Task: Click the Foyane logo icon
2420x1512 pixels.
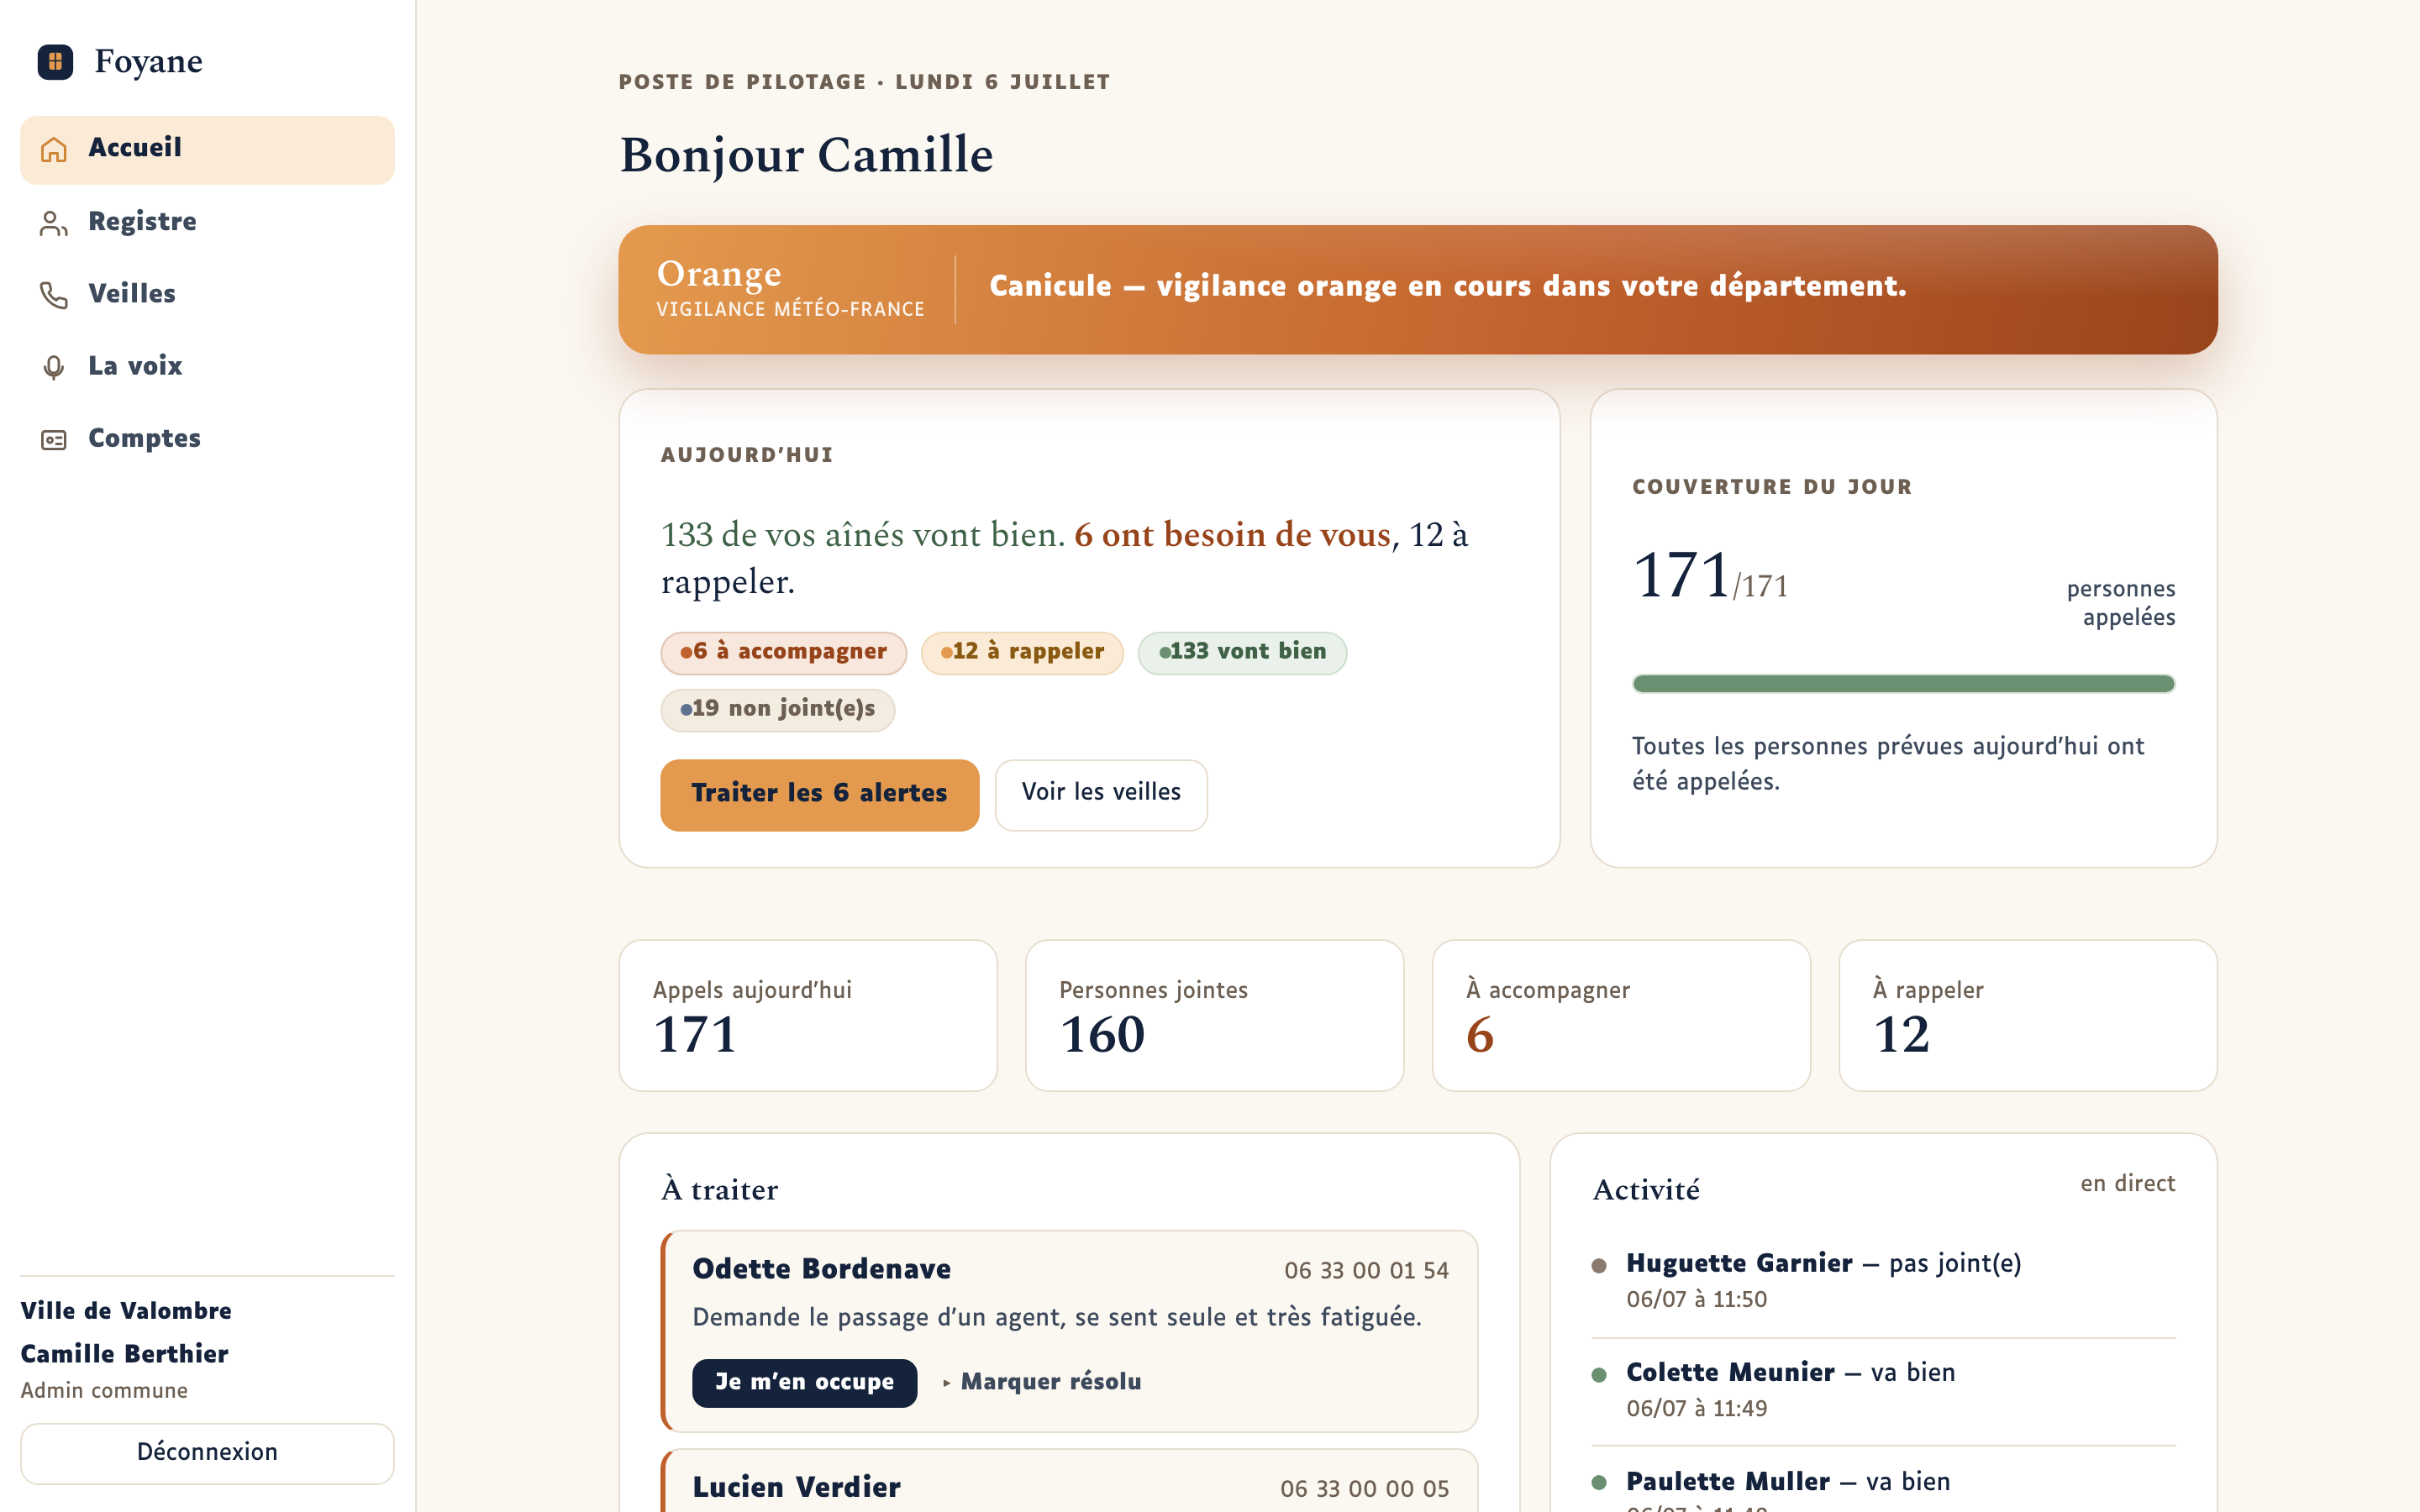Action: [x=55, y=62]
